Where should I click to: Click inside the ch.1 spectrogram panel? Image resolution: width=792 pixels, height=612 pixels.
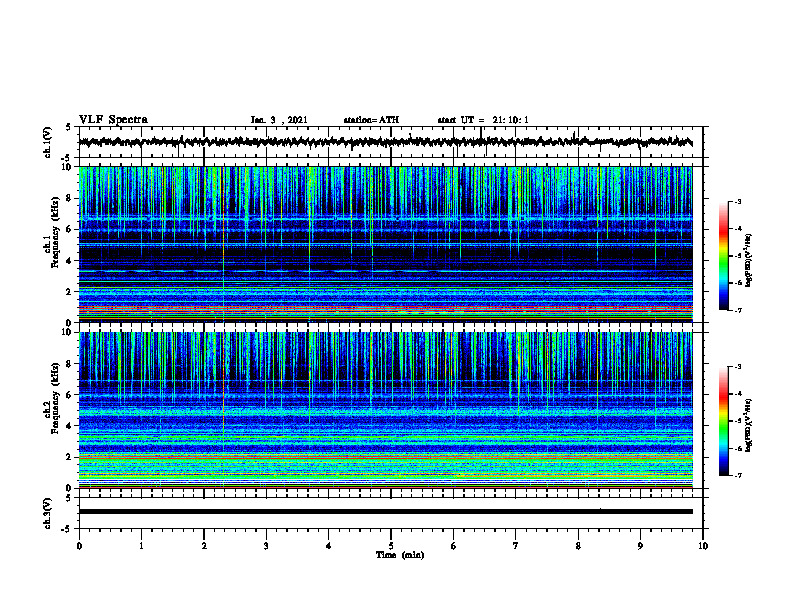tap(385, 244)
